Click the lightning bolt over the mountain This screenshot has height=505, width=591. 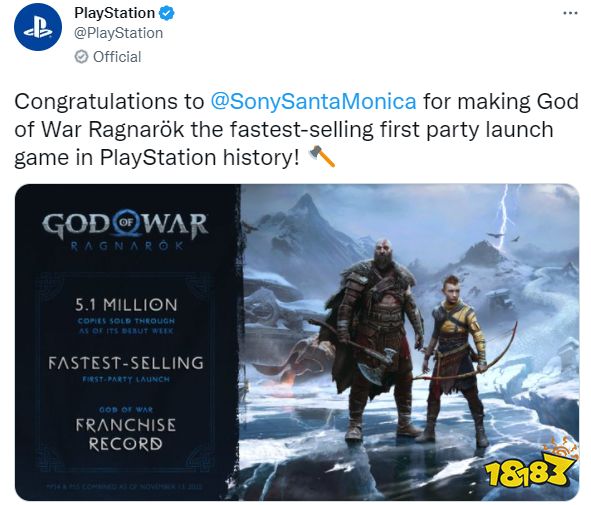(x=505, y=217)
